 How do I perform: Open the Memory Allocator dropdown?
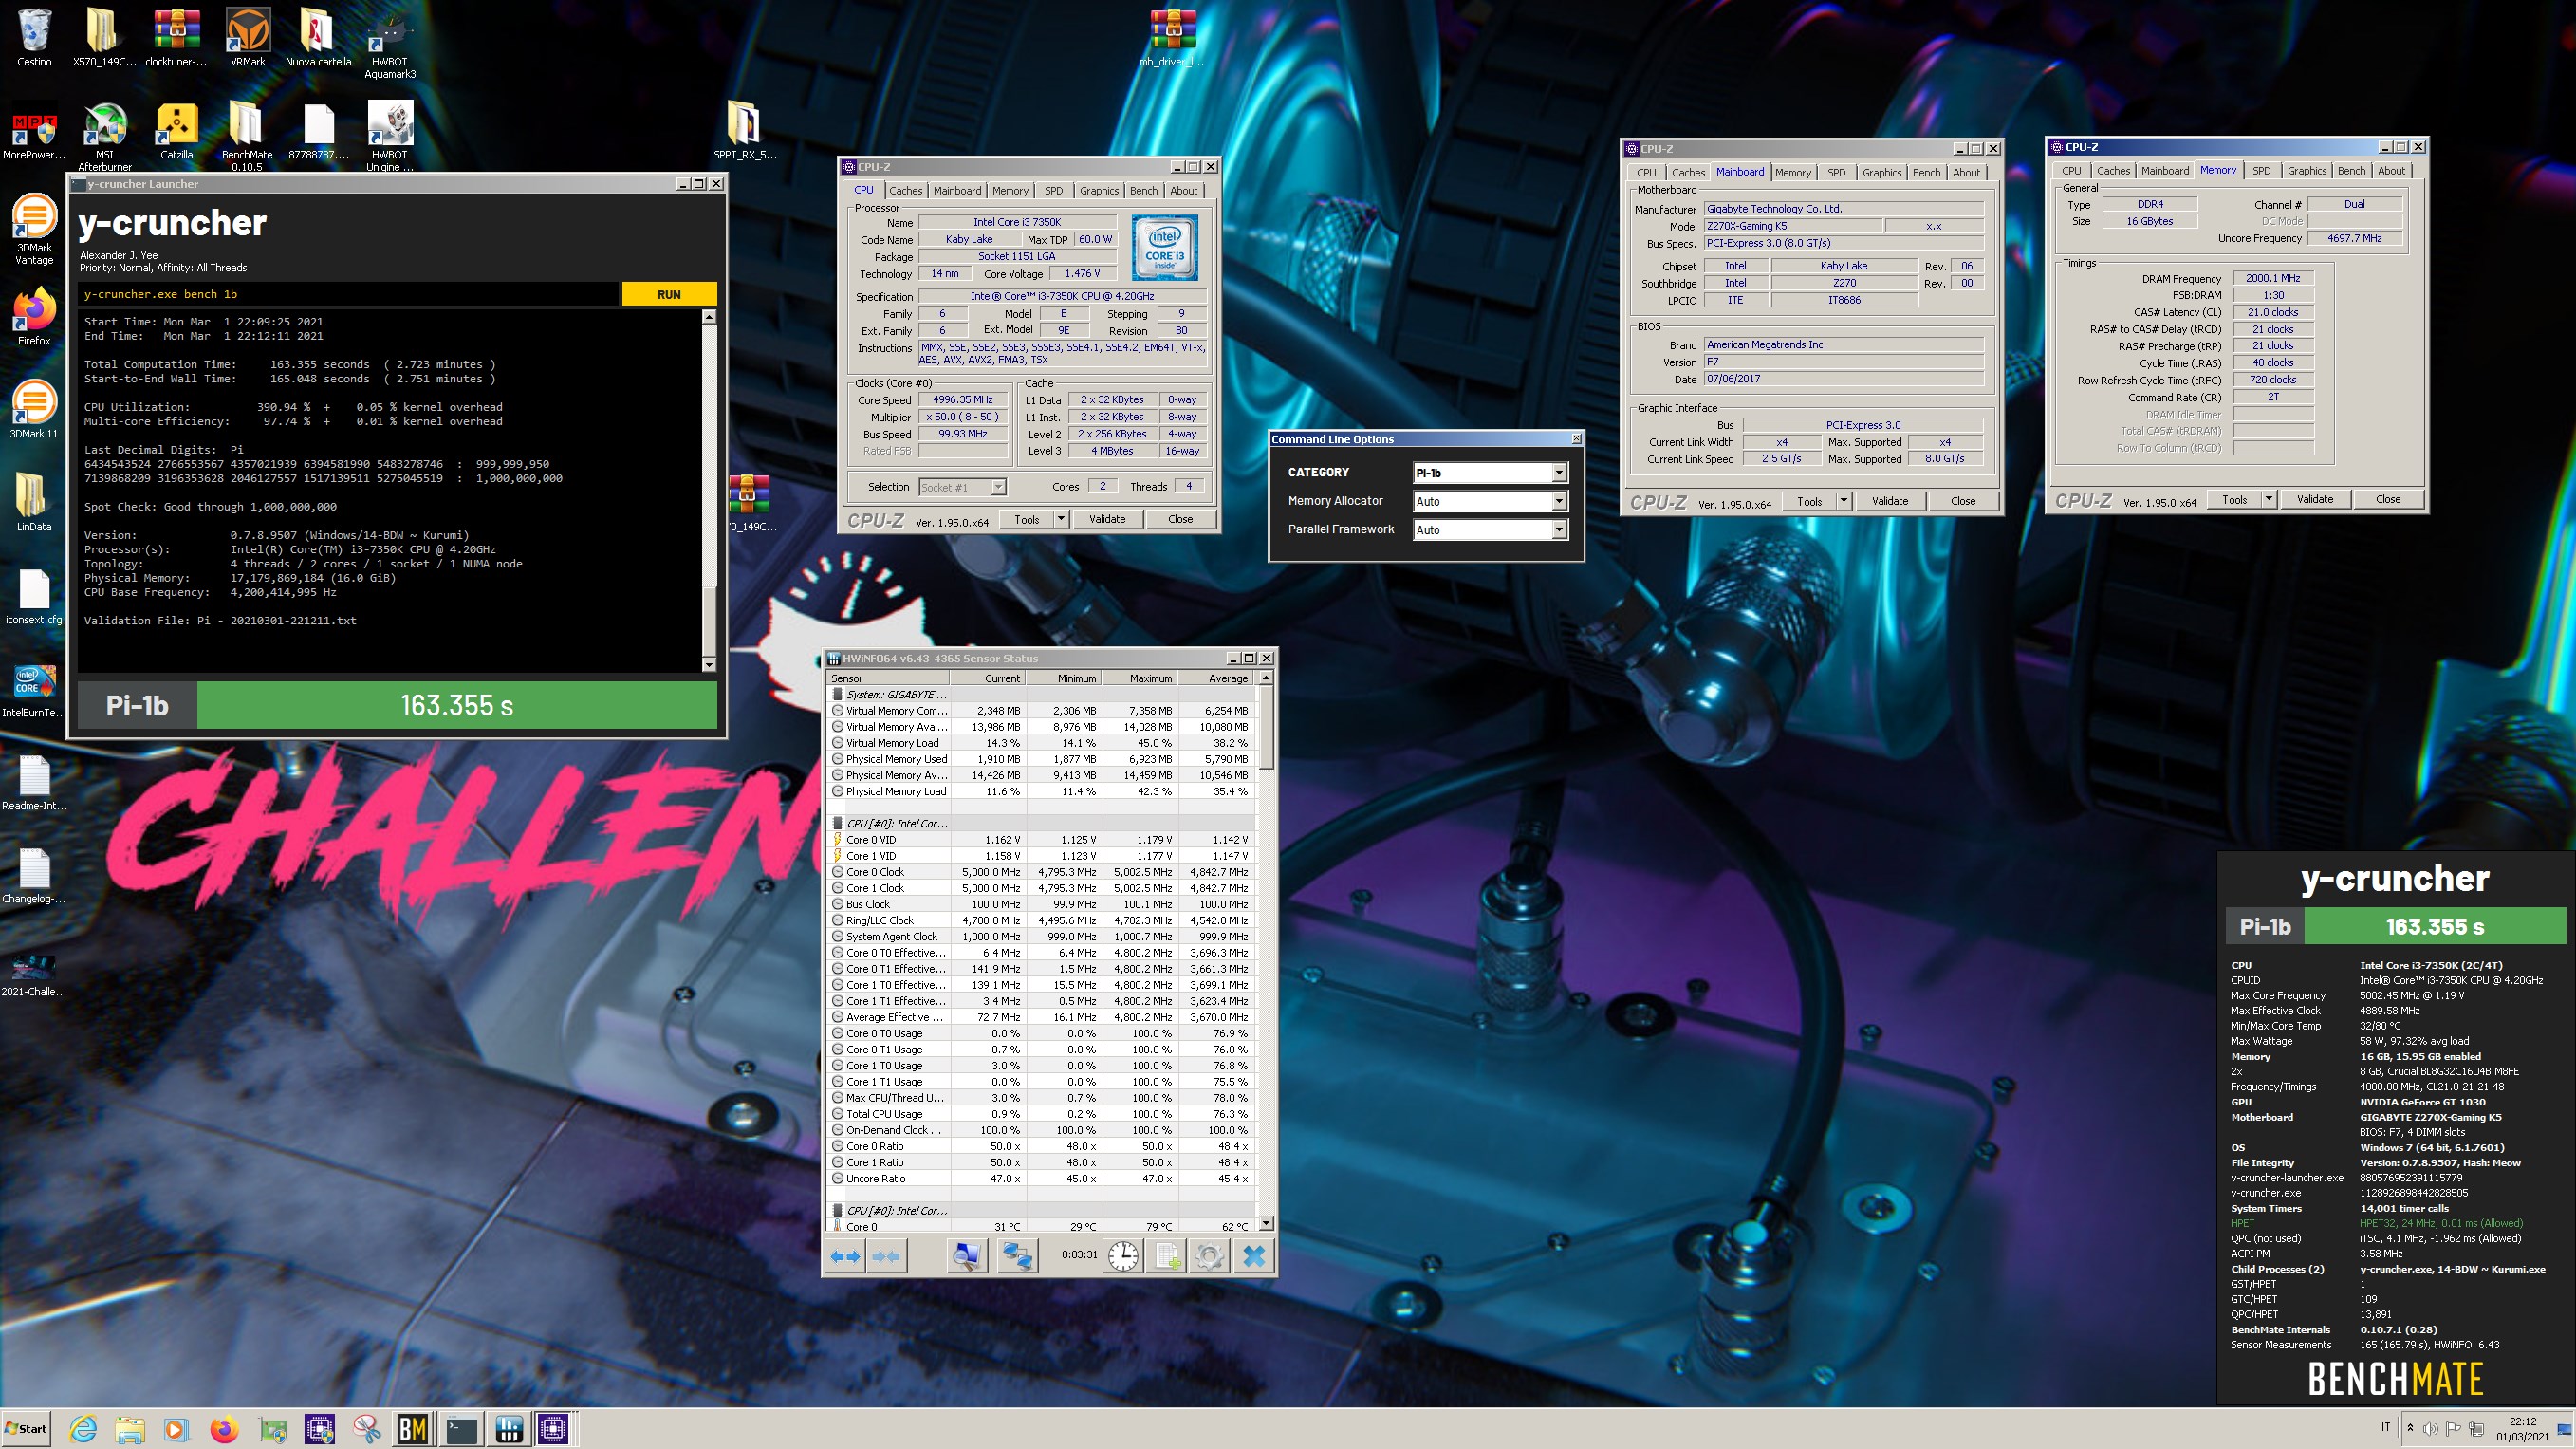(1490, 501)
